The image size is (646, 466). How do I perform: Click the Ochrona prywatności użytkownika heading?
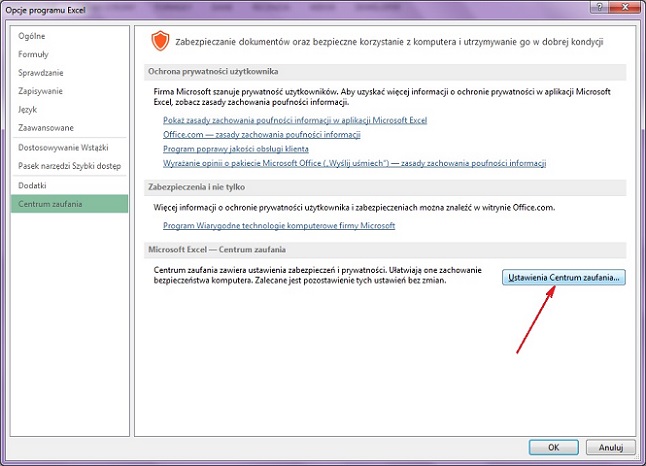[x=213, y=72]
